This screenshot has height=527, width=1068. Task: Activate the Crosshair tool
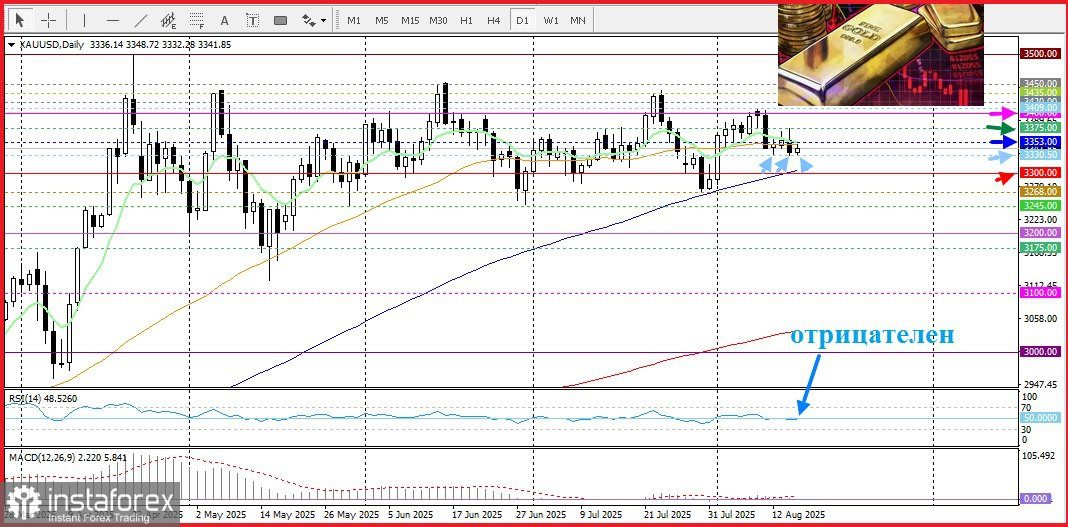coord(48,20)
